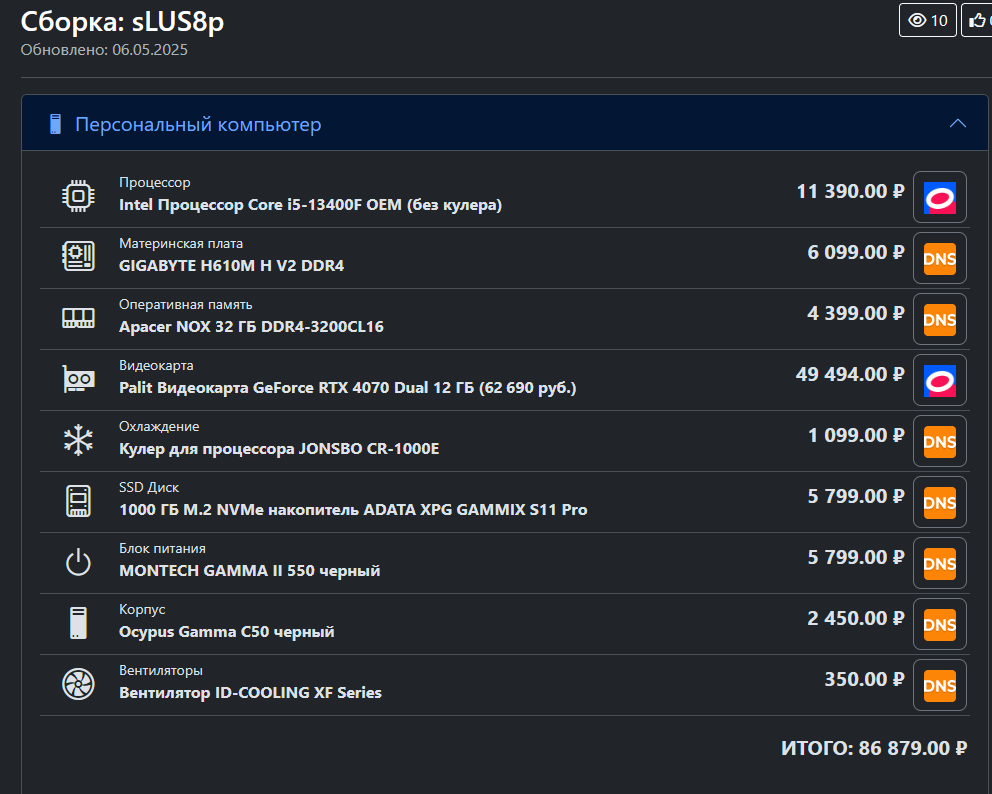Open the DNS store button for Apacer NOX RAM
The height and width of the screenshot is (794, 992).
(939, 319)
